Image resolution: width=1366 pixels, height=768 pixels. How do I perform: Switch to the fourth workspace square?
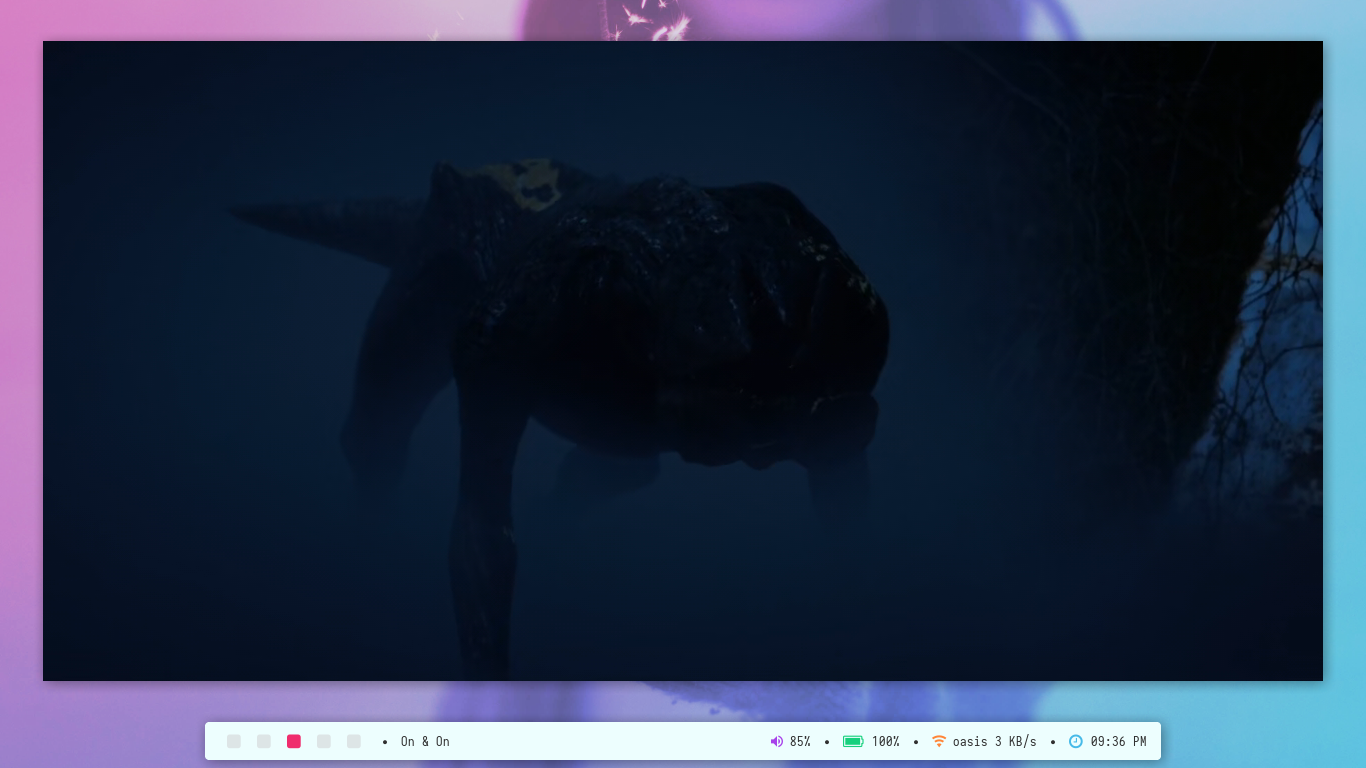(324, 741)
